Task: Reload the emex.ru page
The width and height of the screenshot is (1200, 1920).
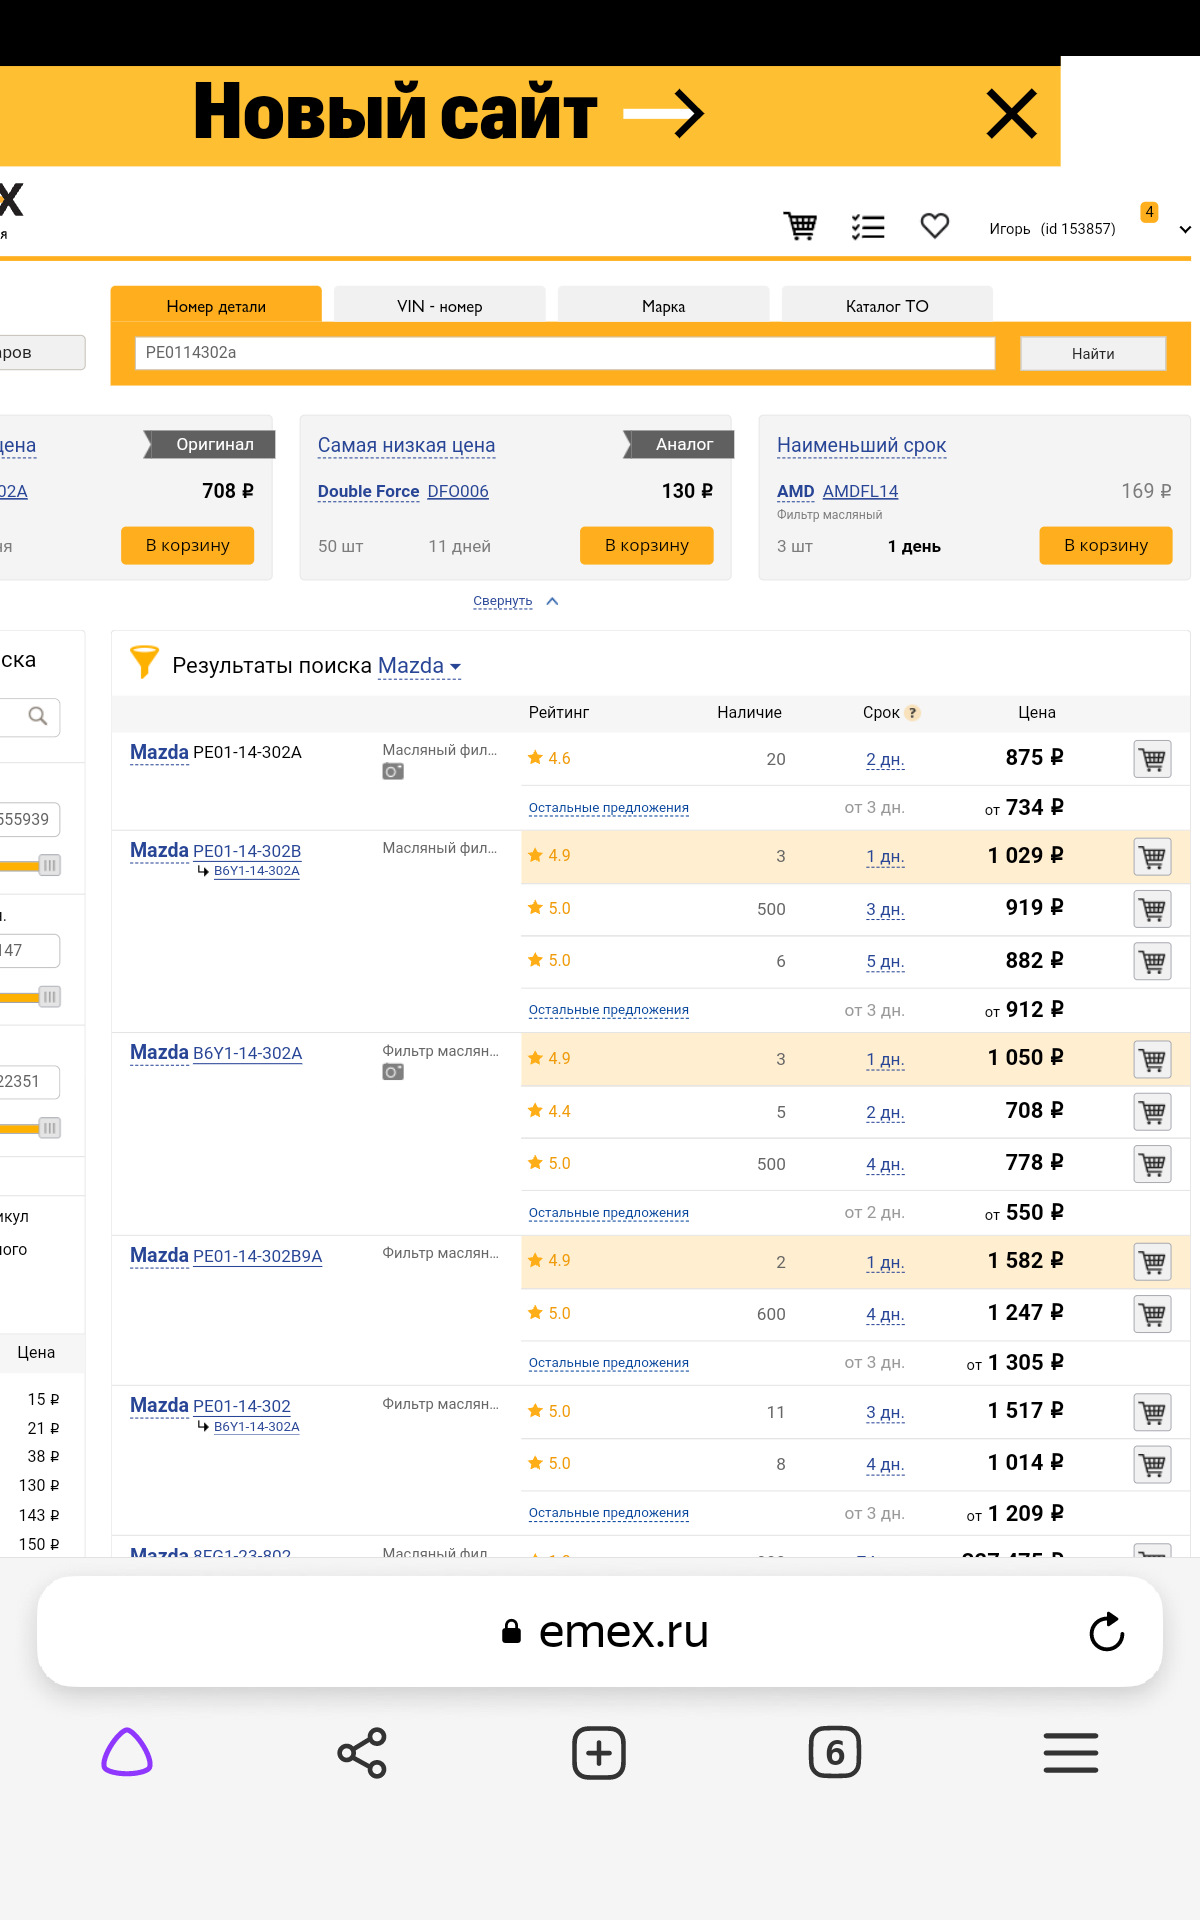Action: coord(1106,1632)
